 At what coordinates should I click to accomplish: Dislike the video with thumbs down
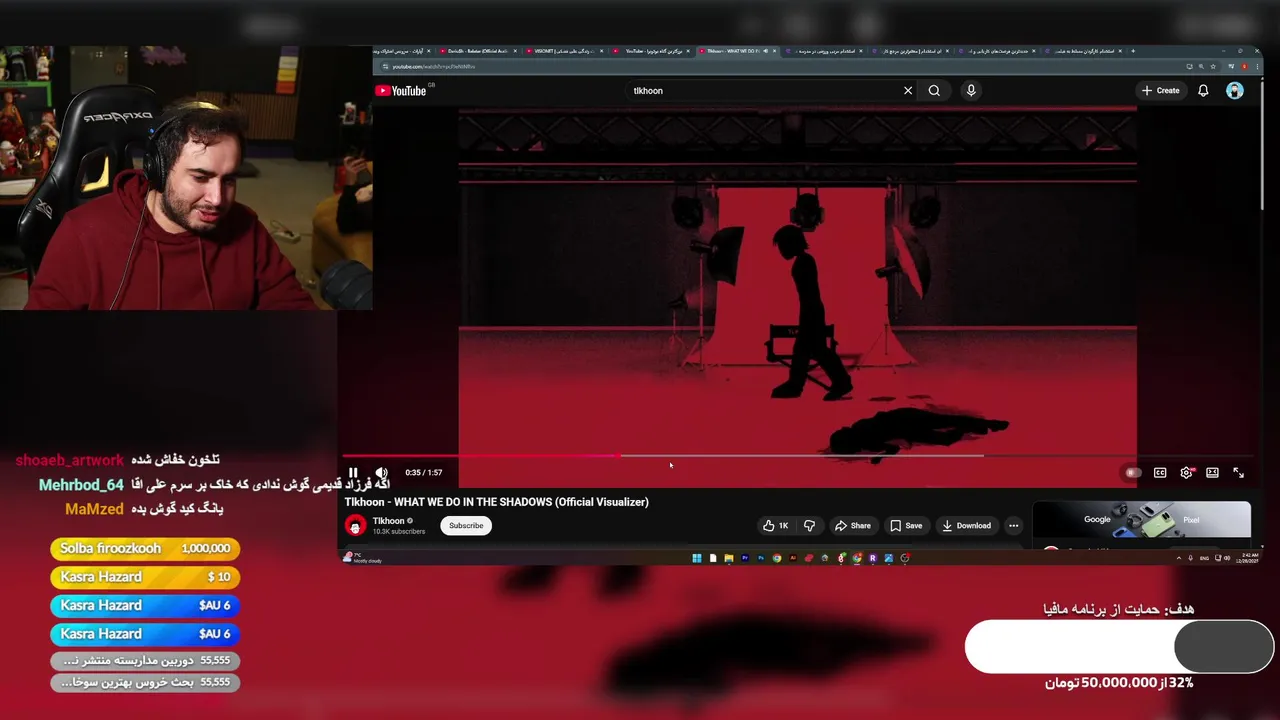[x=810, y=526]
